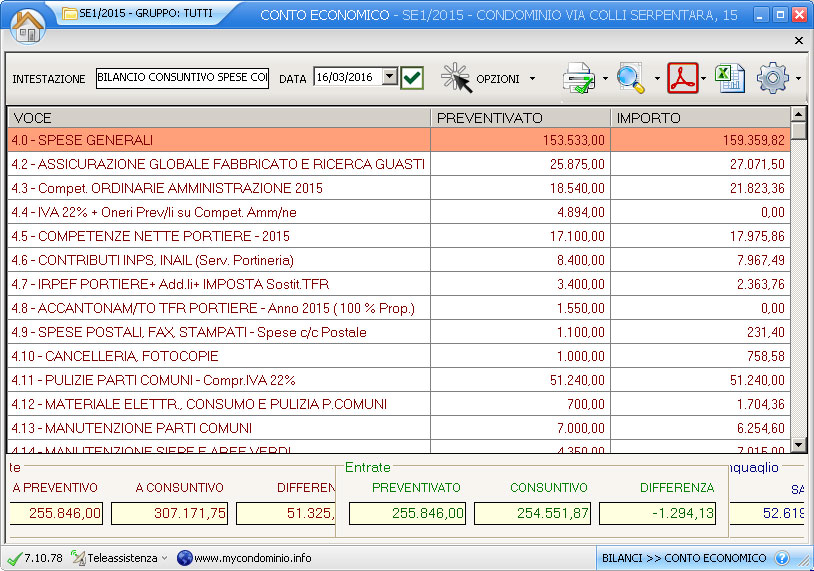Image resolution: width=814 pixels, height=571 pixels.
Task: Click the blue help icon in status bar
Action: coord(782,558)
